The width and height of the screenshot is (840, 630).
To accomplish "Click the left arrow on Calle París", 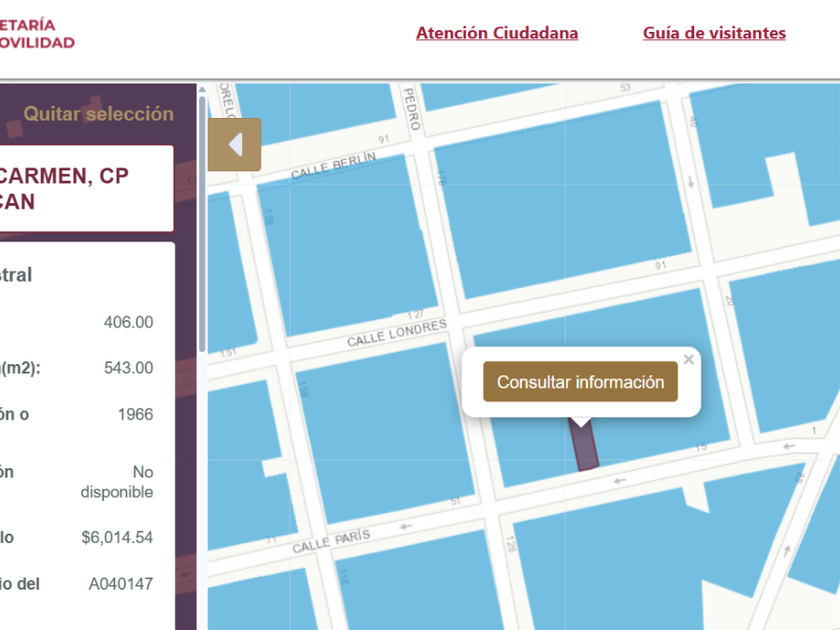I will [406, 527].
